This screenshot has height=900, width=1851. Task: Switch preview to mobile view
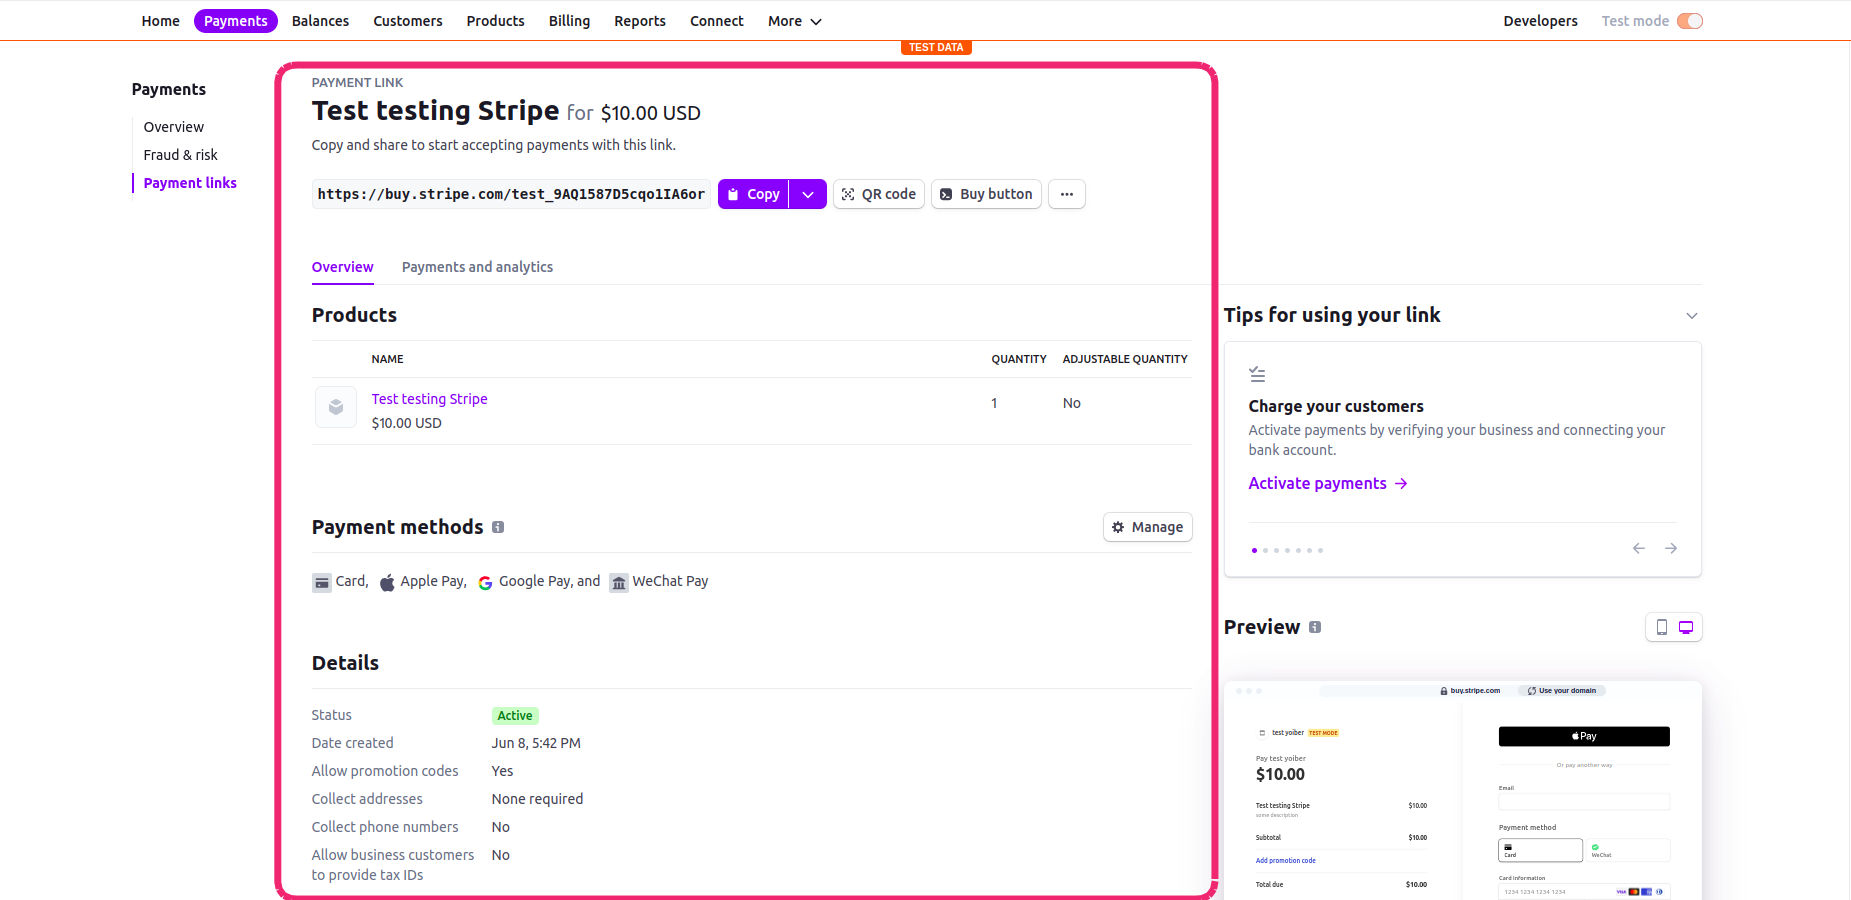1661,627
